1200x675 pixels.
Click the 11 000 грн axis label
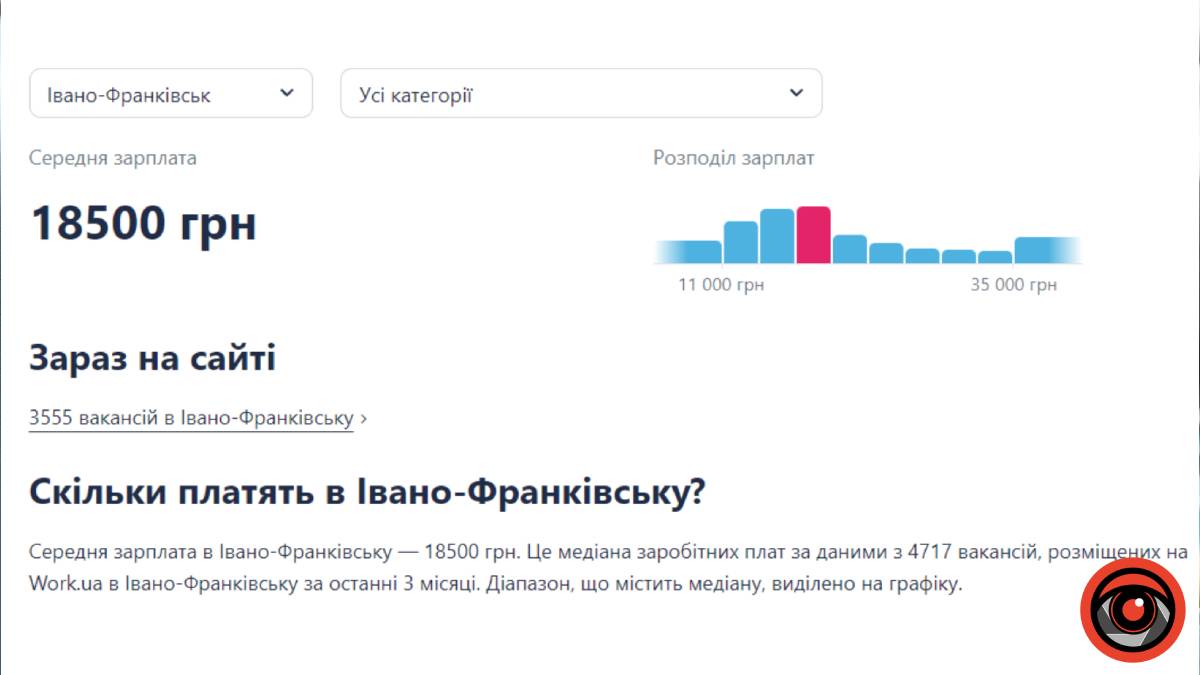coord(721,285)
